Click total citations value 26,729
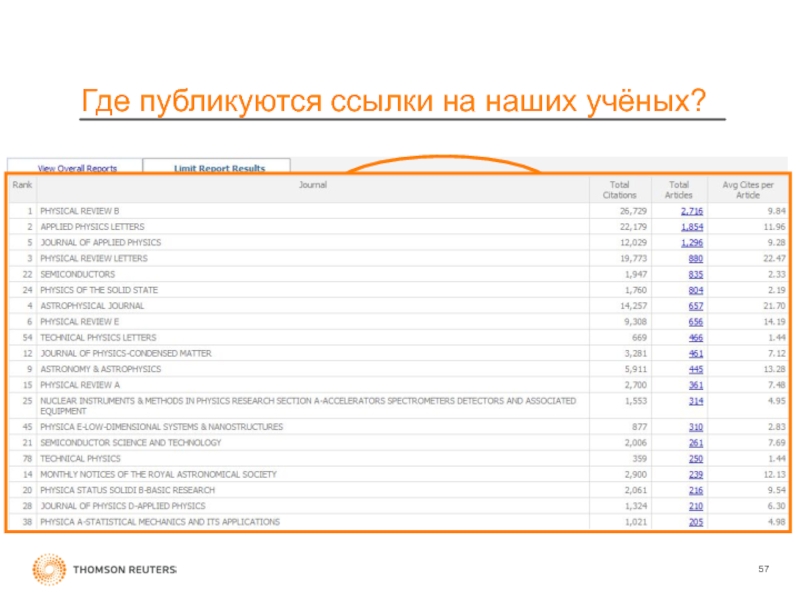The height and width of the screenshot is (600, 800). (633, 211)
